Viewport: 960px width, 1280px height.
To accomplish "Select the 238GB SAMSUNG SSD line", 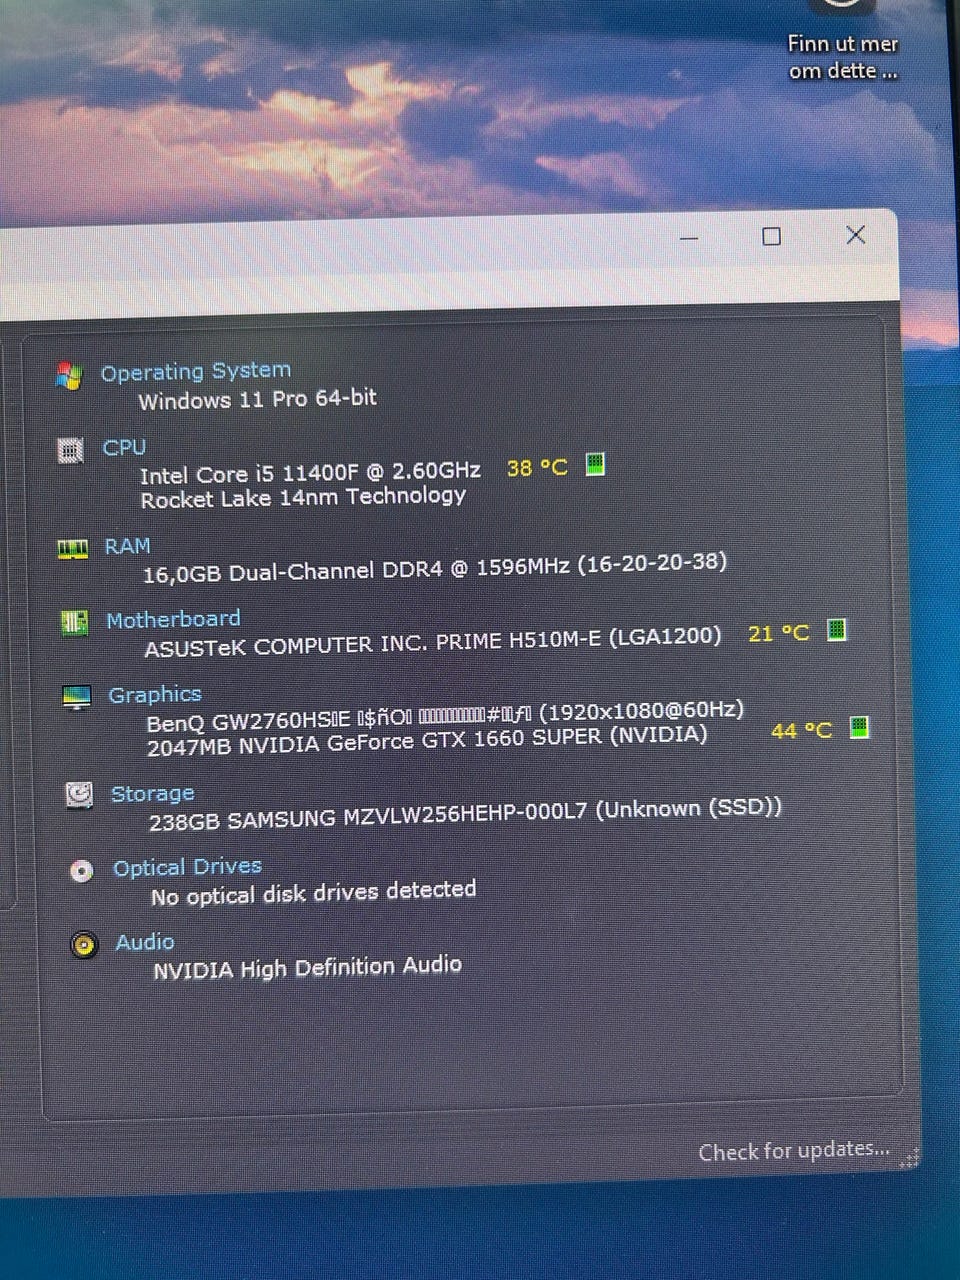I will point(466,814).
